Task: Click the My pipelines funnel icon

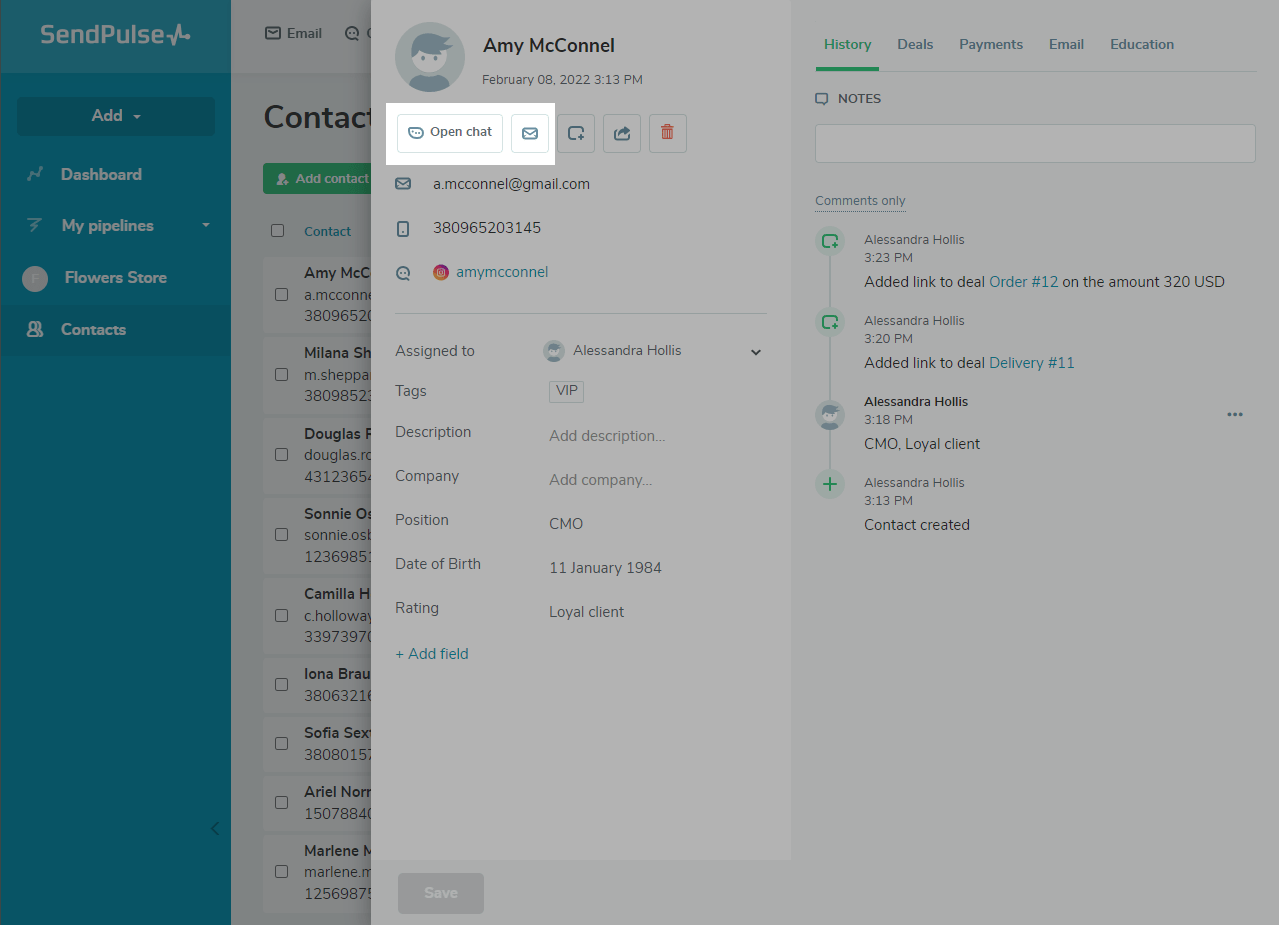Action: click(x=35, y=226)
